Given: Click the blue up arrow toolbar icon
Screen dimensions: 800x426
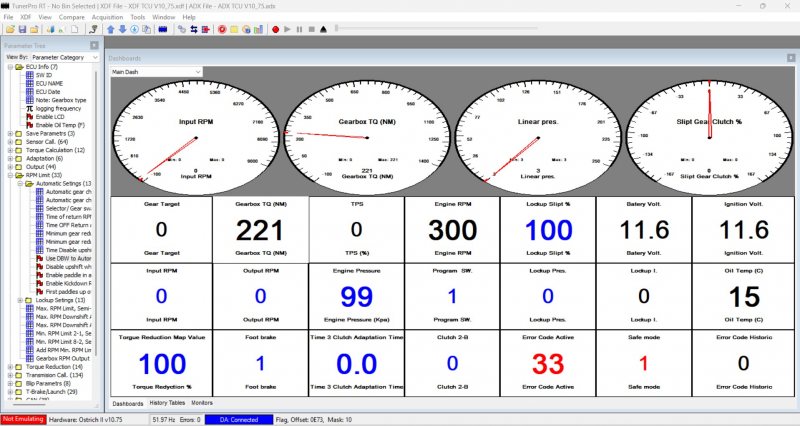Looking at the screenshot, I should [112, 29].
